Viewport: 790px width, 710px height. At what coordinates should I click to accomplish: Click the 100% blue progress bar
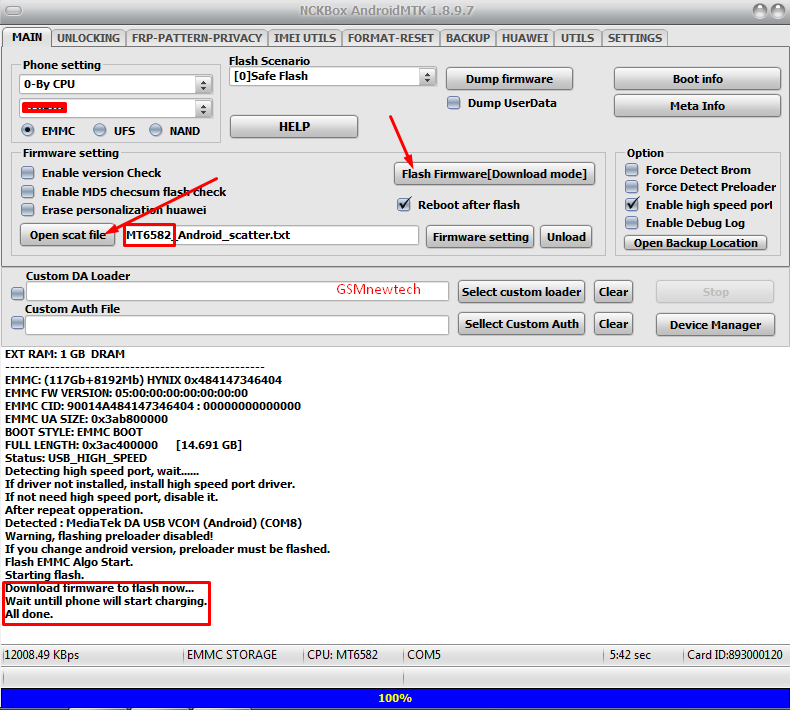395,698
